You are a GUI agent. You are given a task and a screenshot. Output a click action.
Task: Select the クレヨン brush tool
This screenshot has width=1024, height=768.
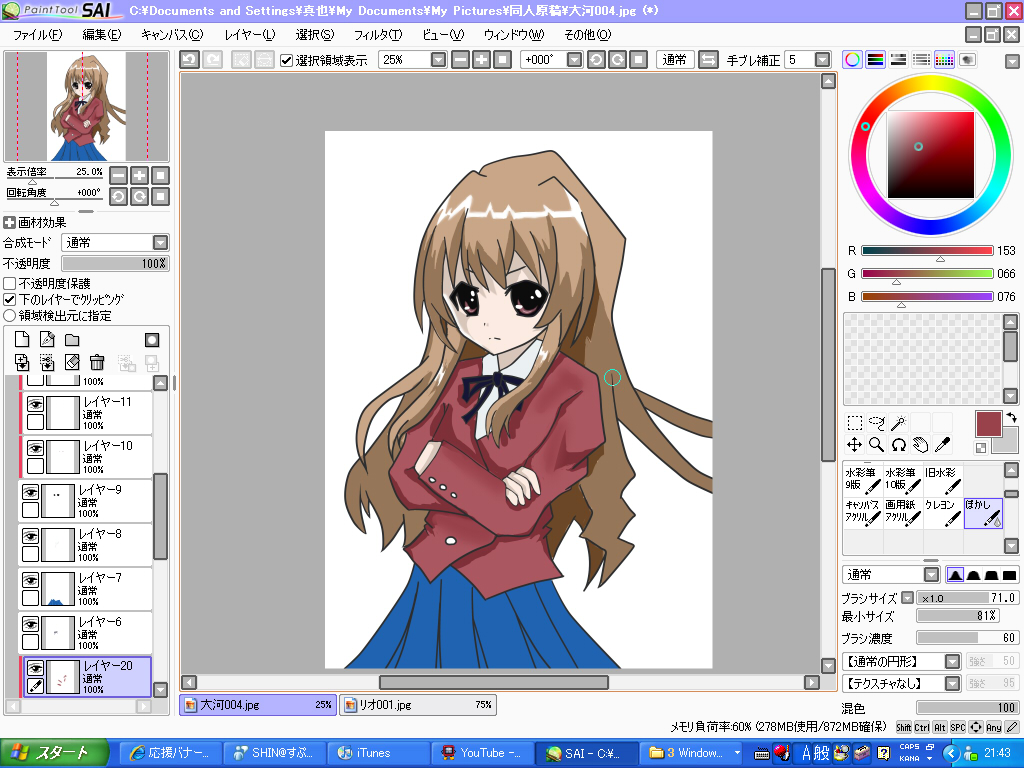point(942,513)
